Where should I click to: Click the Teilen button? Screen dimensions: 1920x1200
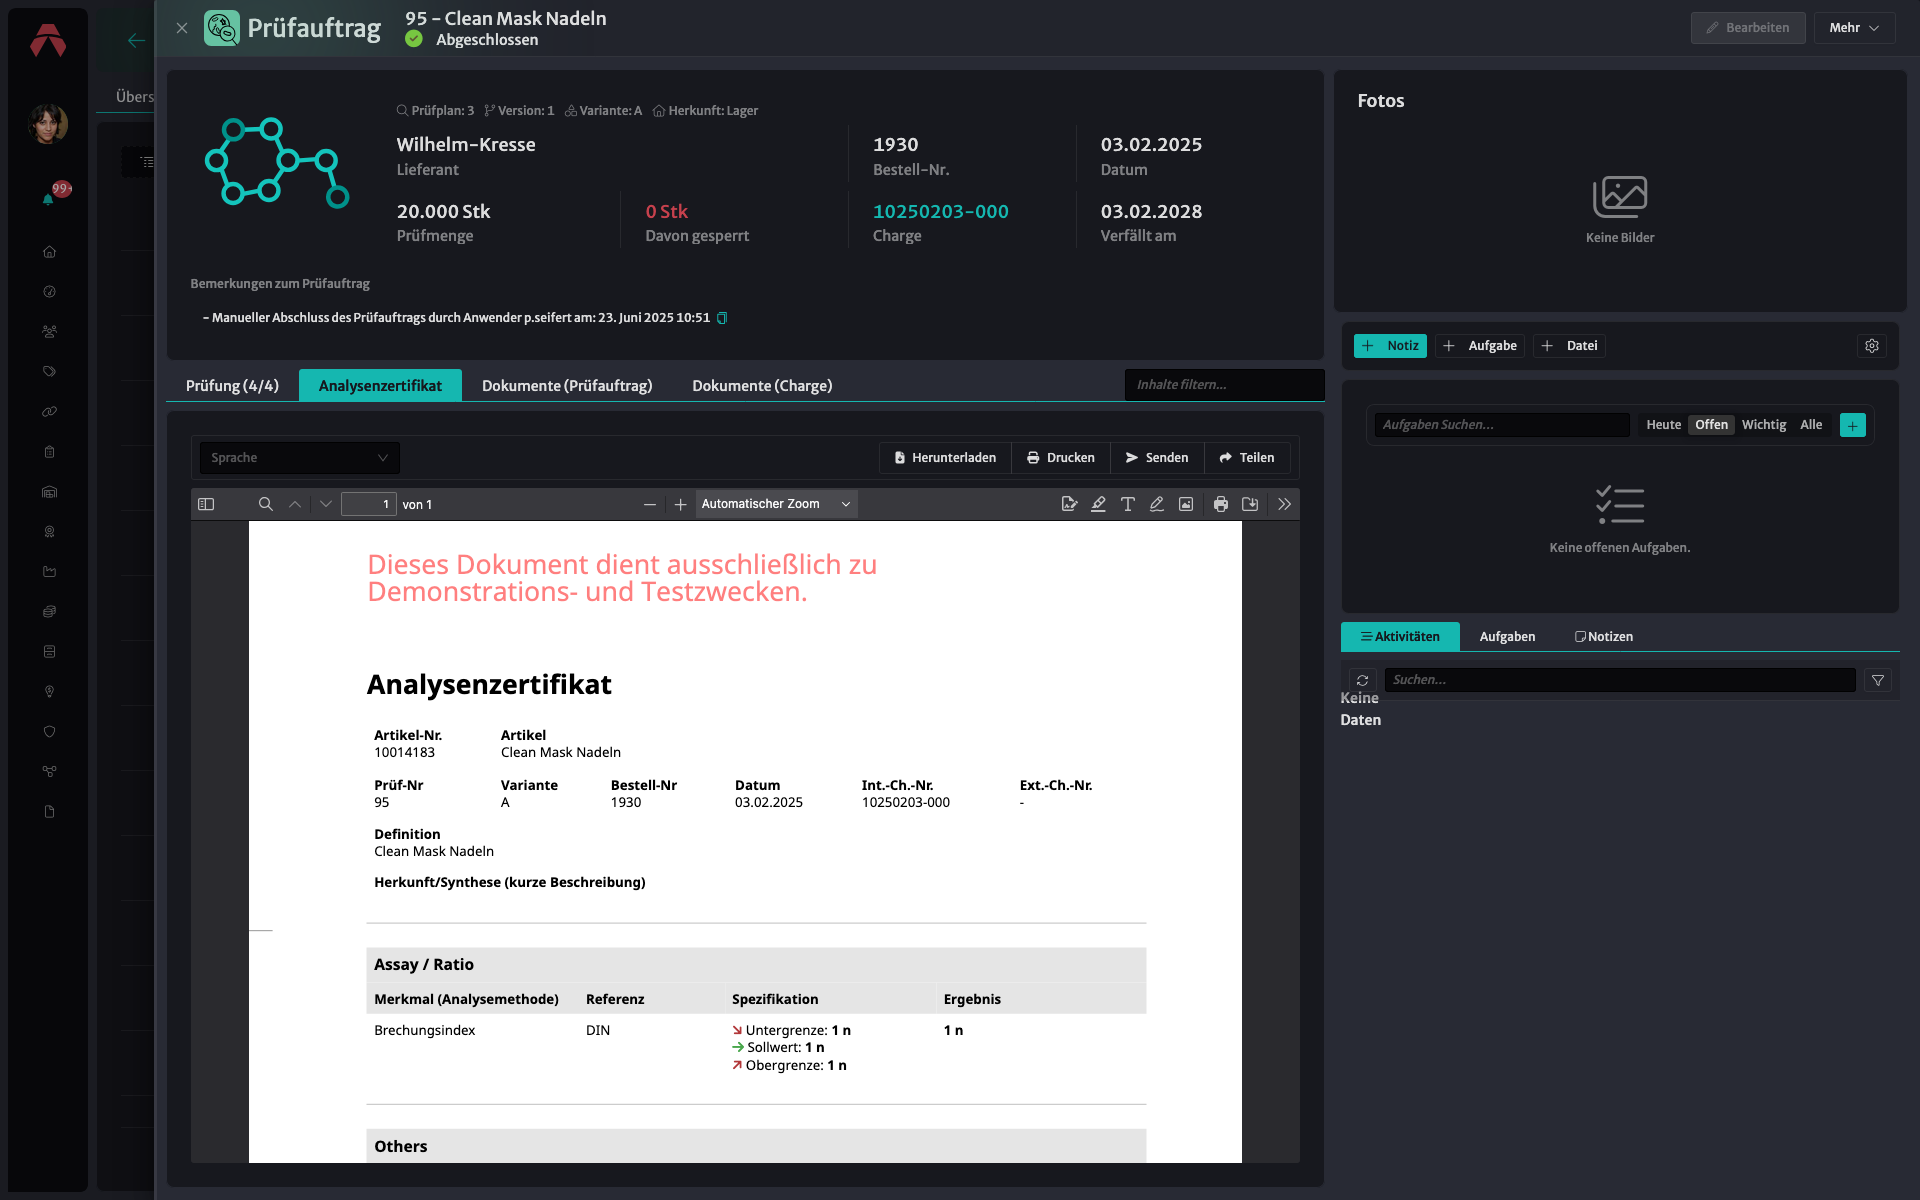(1247, 458)
